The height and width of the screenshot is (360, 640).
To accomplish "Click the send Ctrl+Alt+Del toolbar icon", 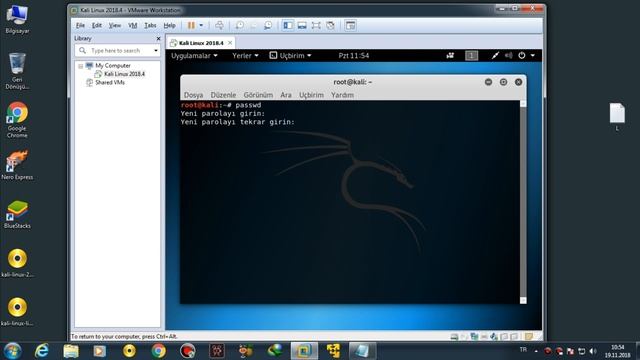I will pos(219,25).
